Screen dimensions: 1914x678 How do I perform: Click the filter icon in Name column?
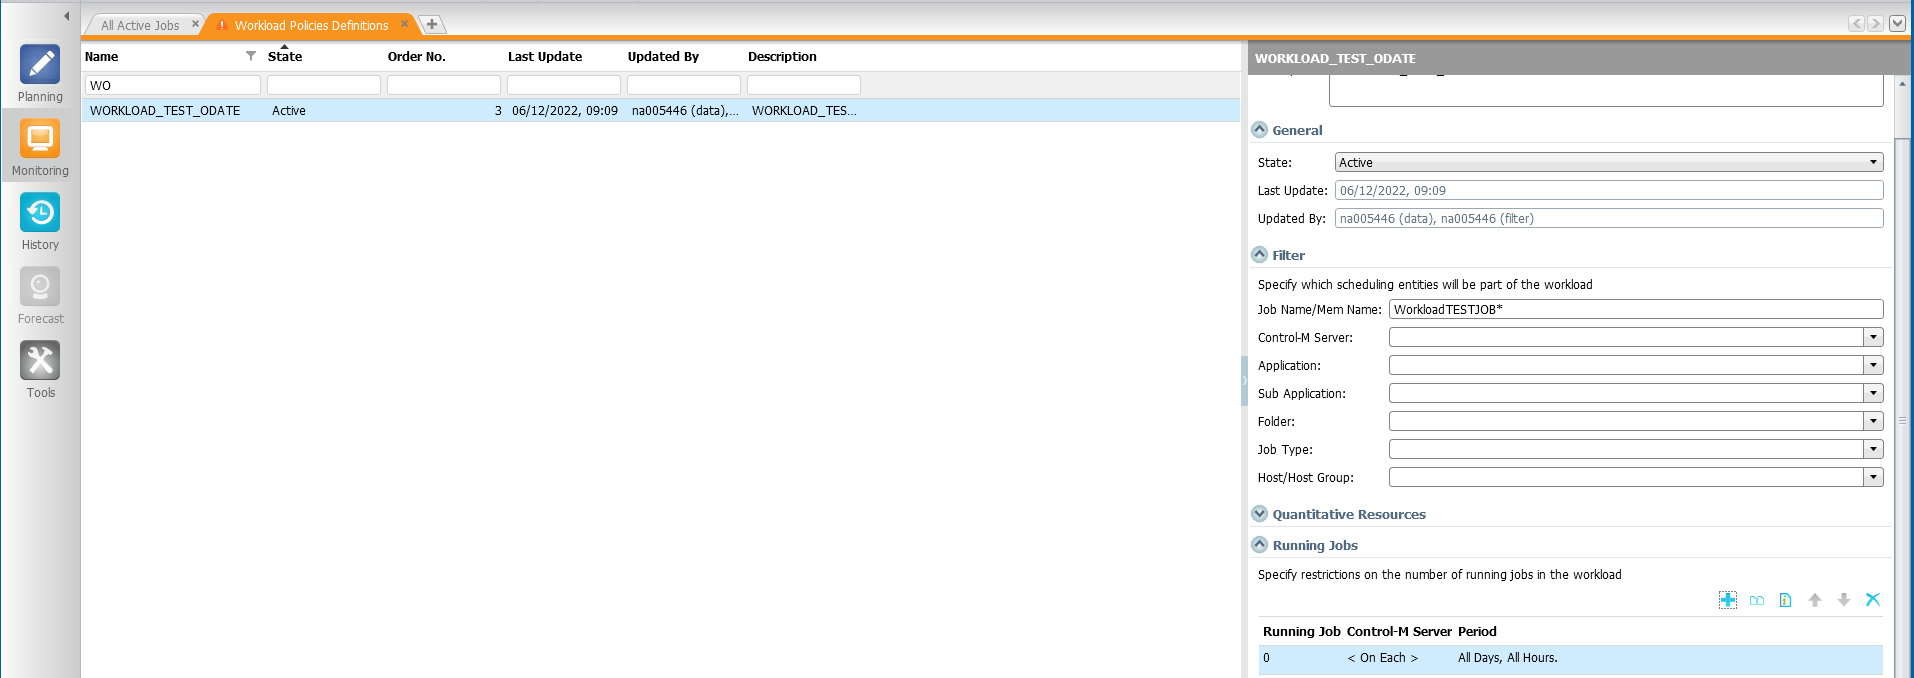coord(251,56)
